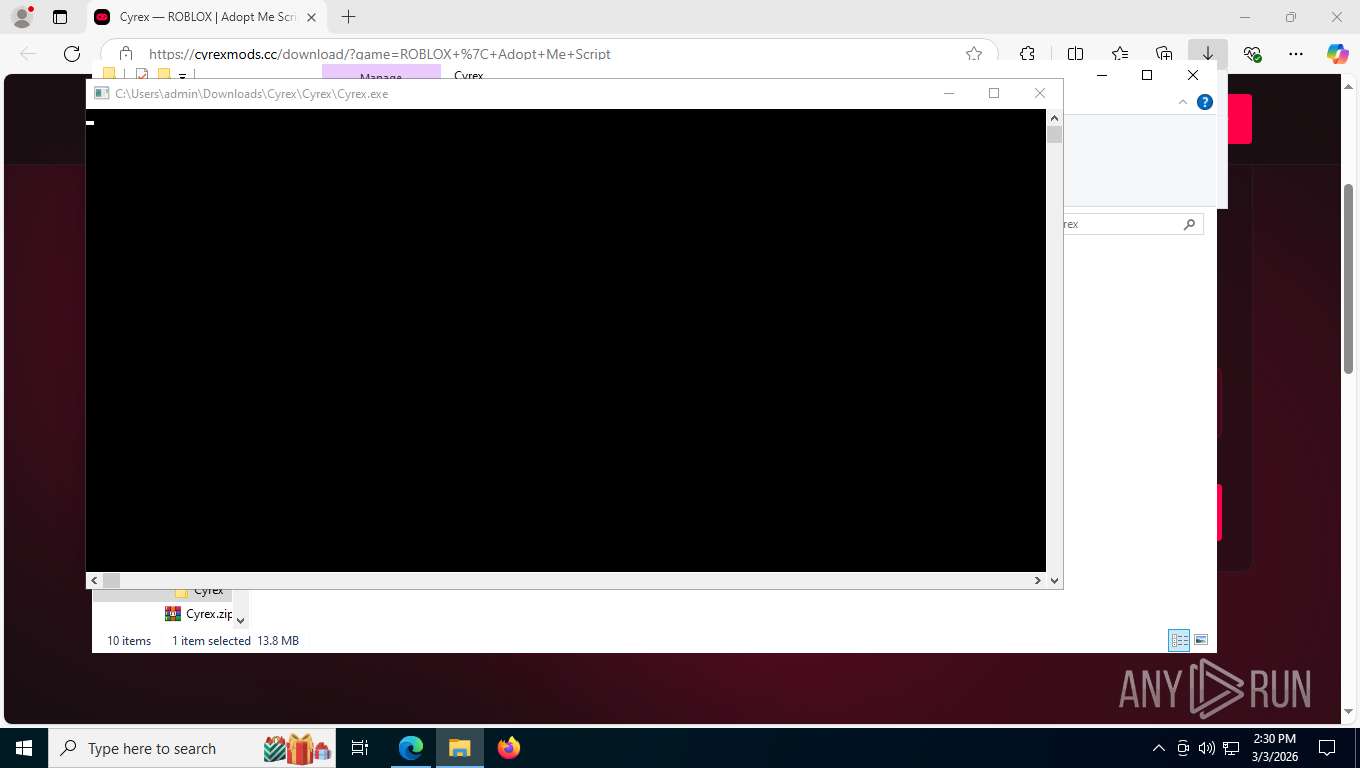Open Browser essentials heart icon
The height and width of the screenshot is (768, 1360).
tap(1252, 54)
